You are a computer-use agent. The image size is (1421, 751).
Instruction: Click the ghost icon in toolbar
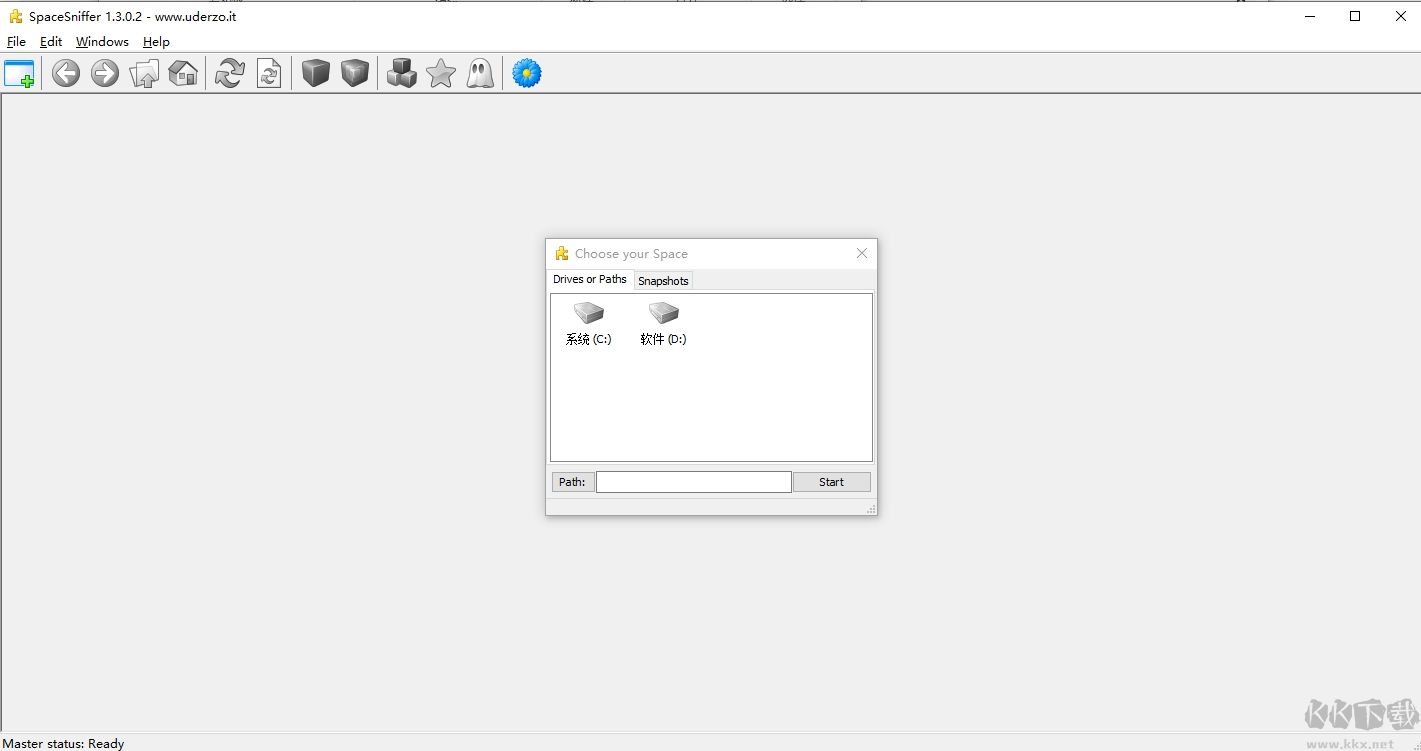click(x=480, y=74)
